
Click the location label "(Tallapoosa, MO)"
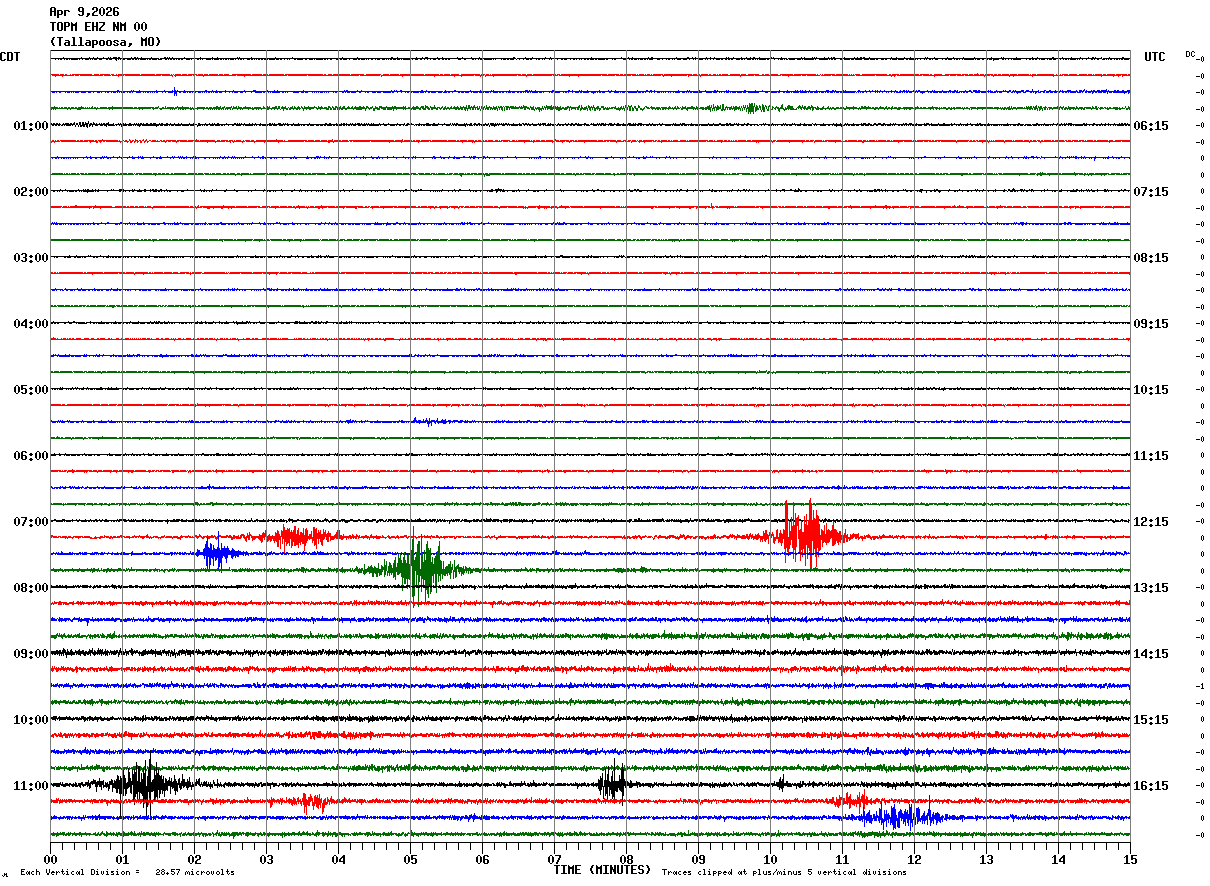(105, 42)
